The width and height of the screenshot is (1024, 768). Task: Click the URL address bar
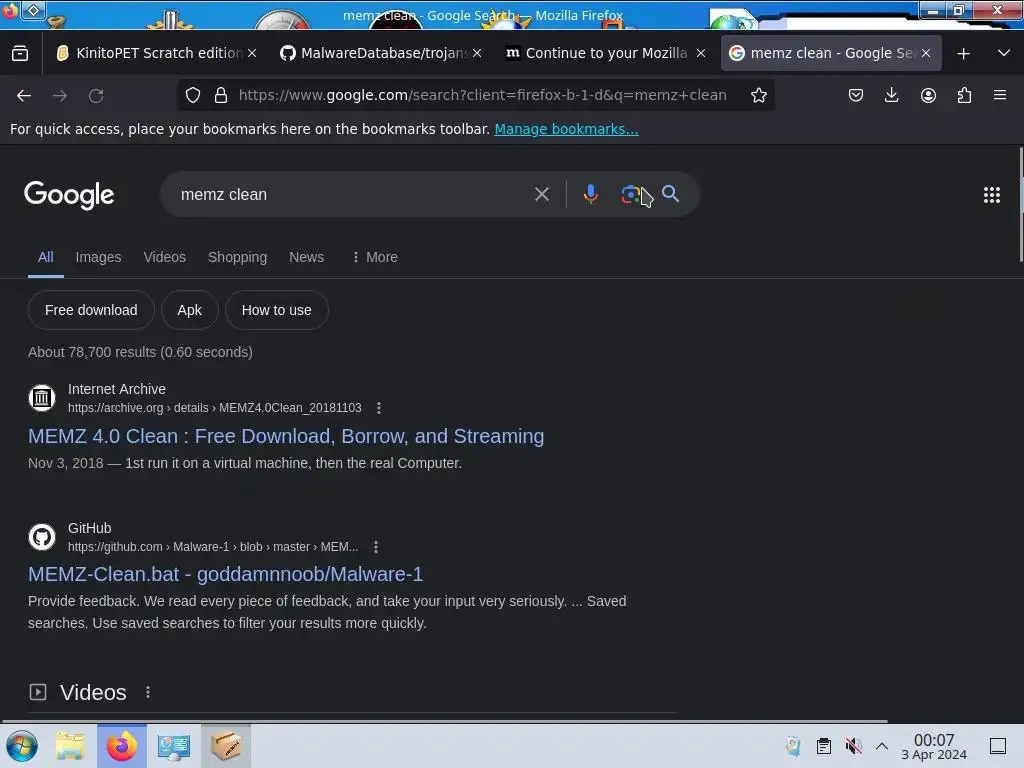click(x=482, y=95)
